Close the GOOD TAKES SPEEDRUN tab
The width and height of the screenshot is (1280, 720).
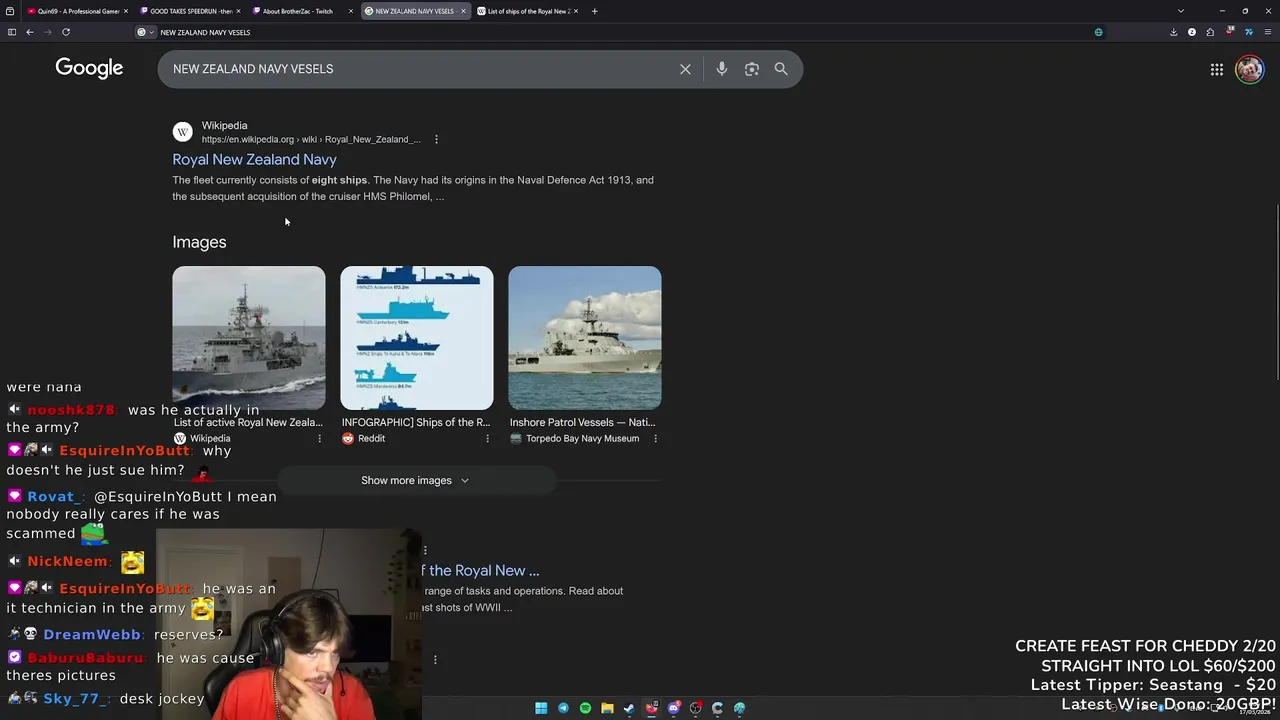tap(238, 11)
